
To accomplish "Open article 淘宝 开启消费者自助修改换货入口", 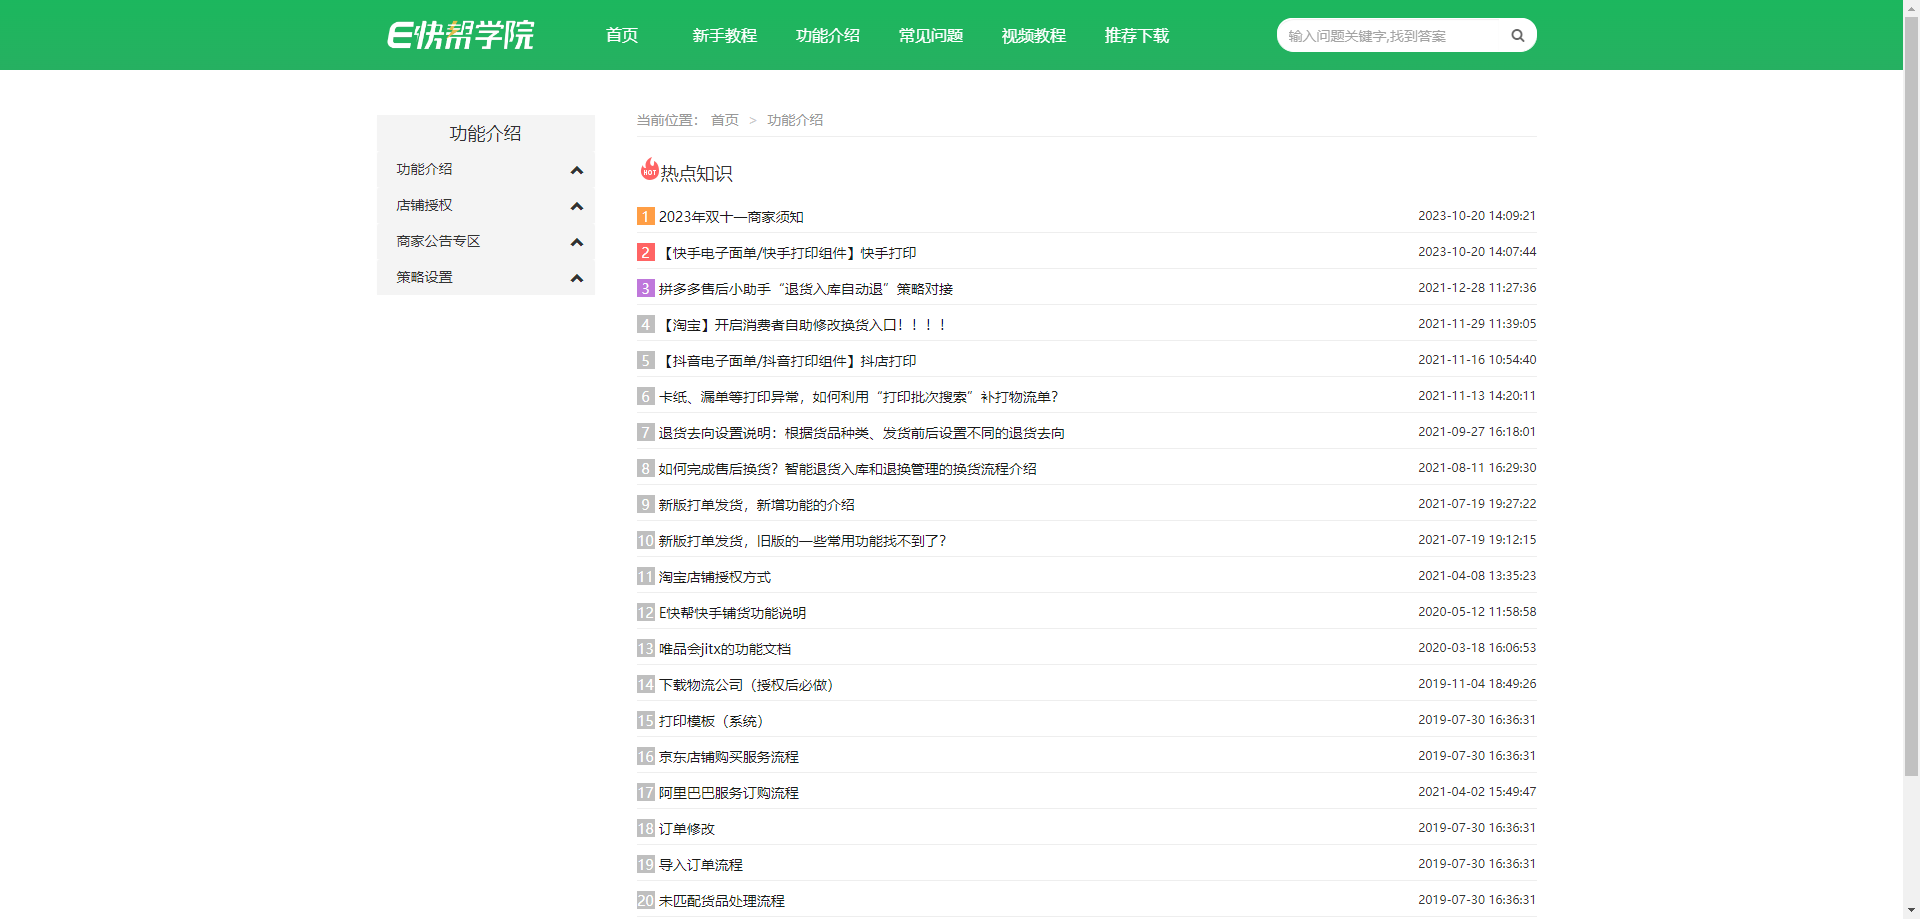I will [802, 325].
